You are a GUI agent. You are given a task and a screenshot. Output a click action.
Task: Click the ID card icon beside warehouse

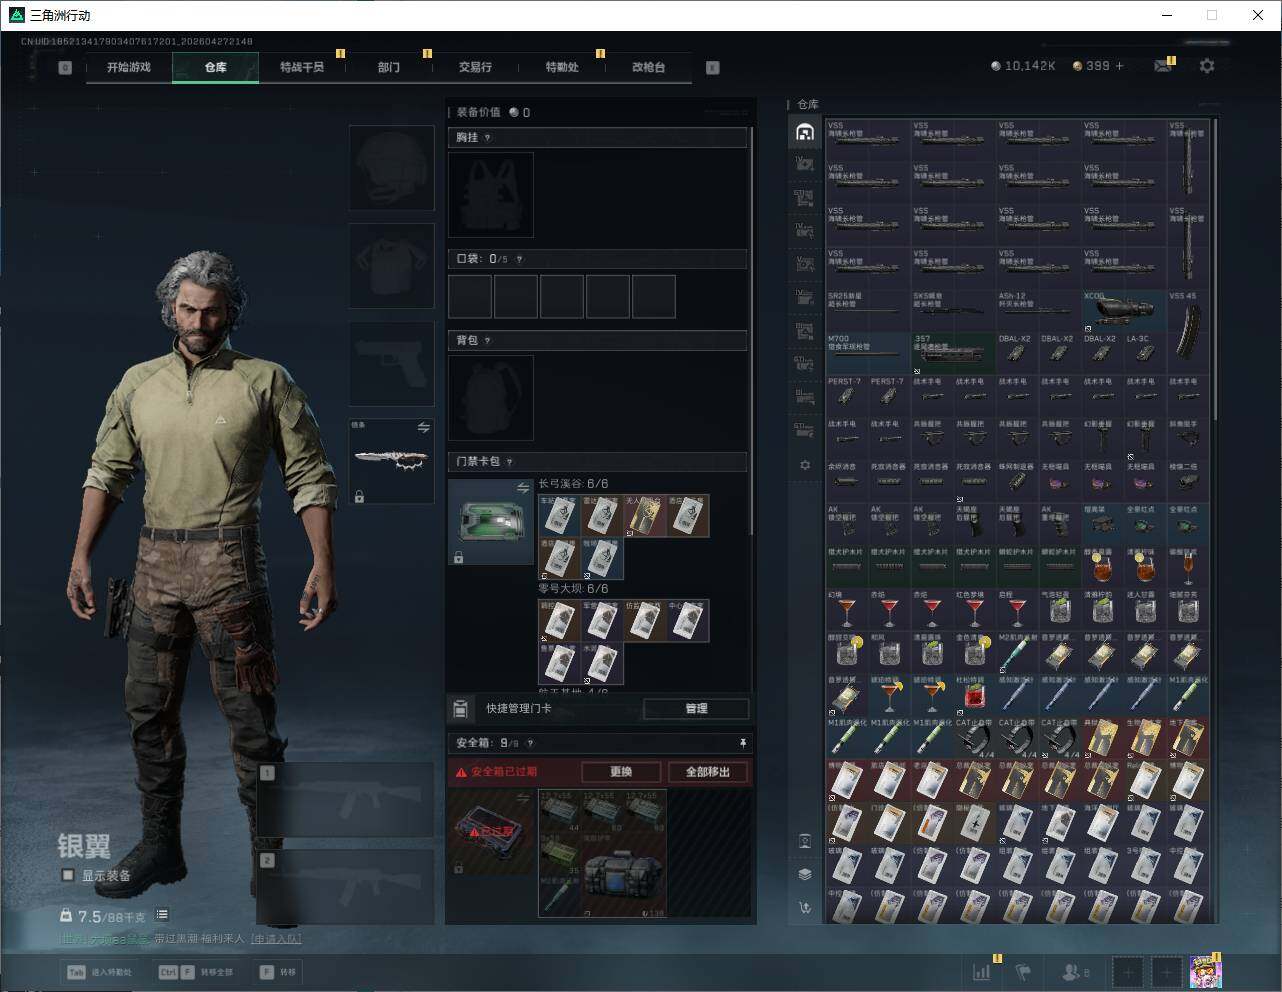pyautogui.click(x=805, y=841)
